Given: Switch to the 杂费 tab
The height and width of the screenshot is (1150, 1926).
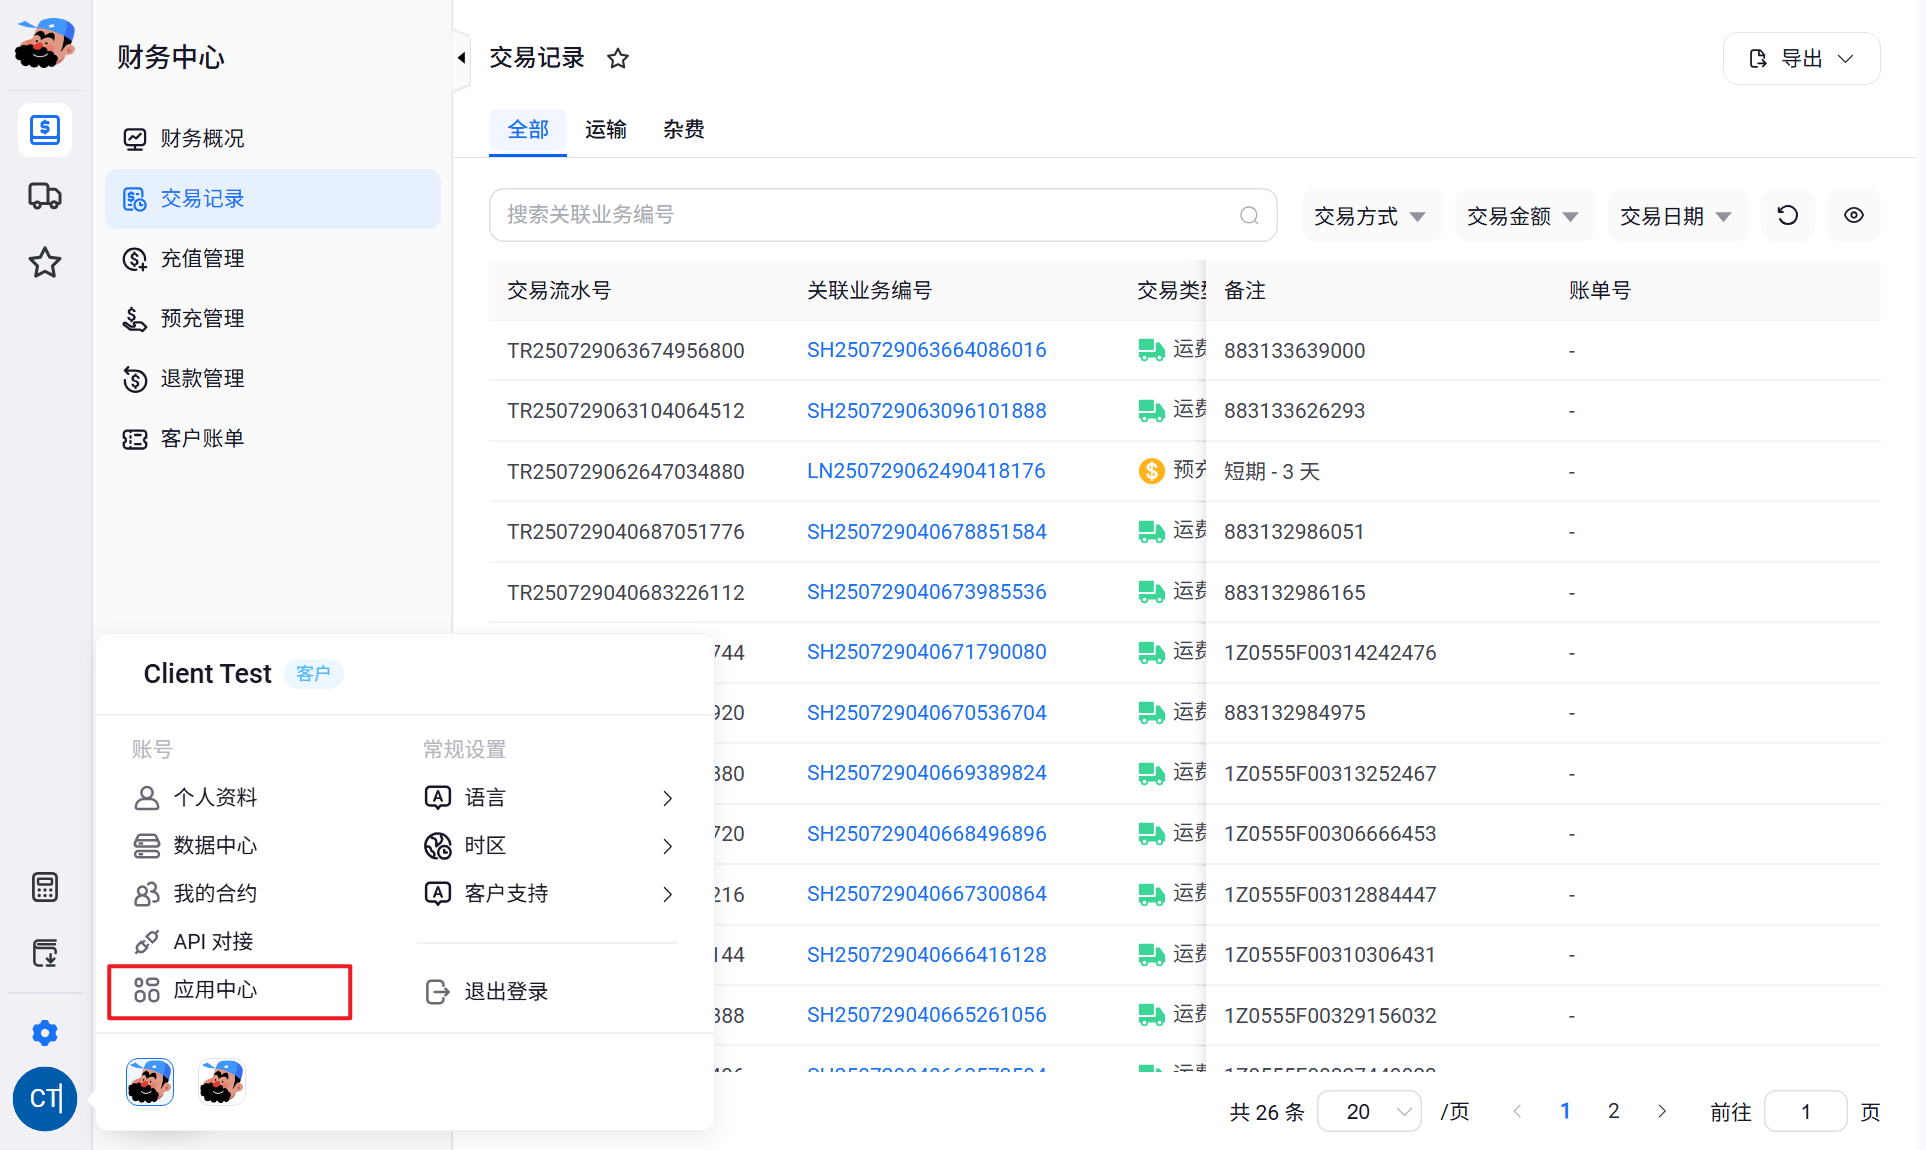Looking at the screenshot, I should (684, 130).
